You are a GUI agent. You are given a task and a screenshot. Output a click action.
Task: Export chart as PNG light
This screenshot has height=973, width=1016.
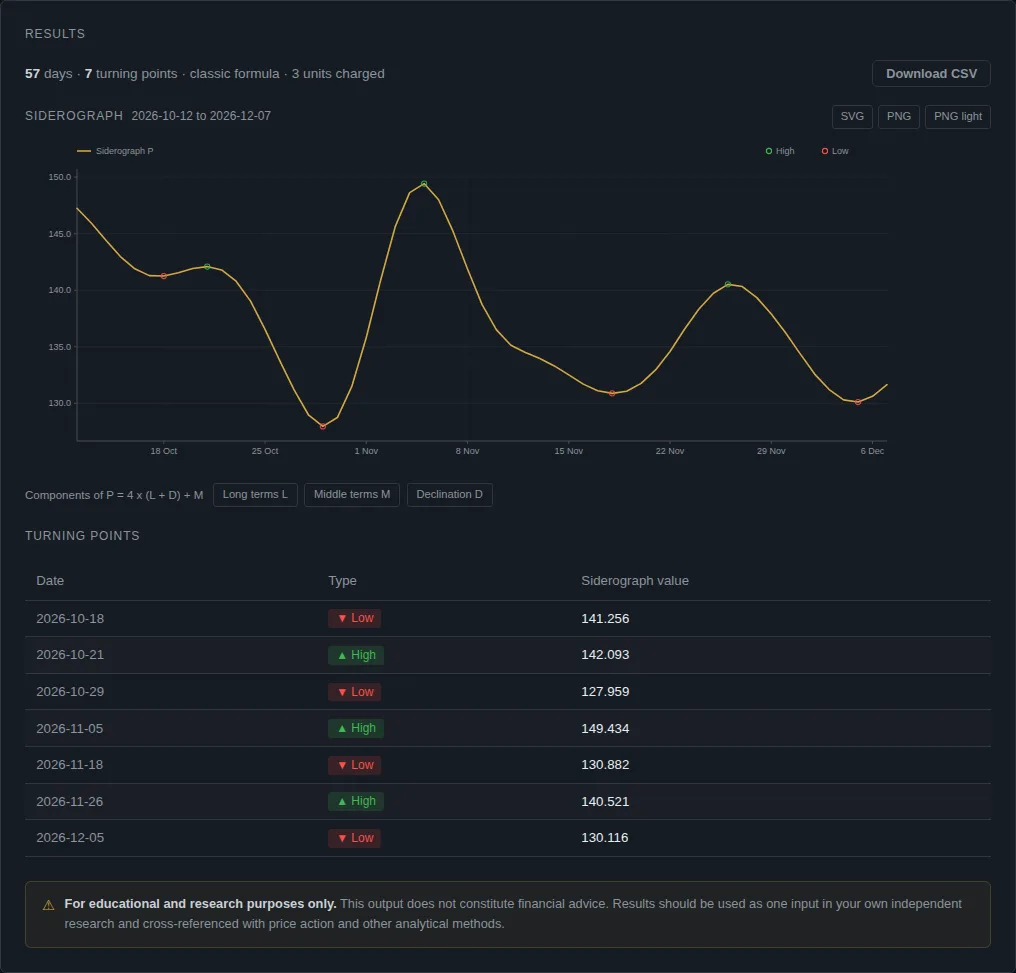[x=957, y=117]
